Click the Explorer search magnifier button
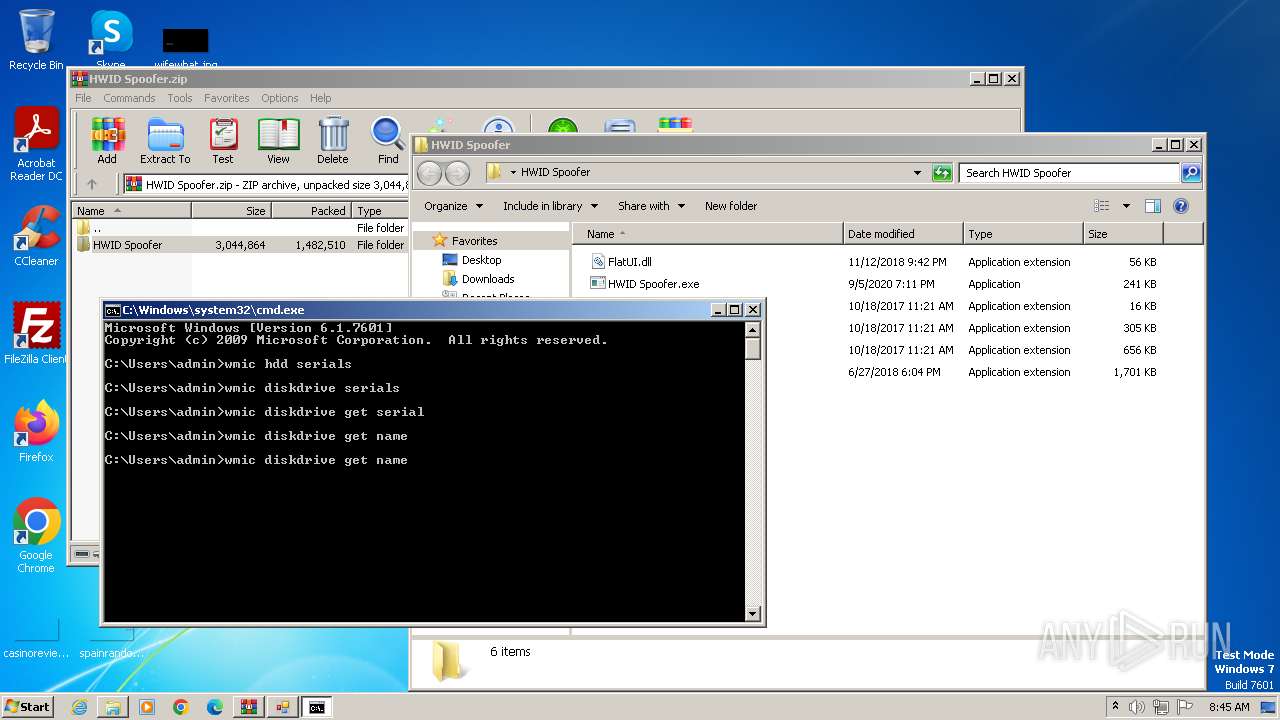Screen dimensions: 1280x720 pyautogui.click(x=1190, y=173)
